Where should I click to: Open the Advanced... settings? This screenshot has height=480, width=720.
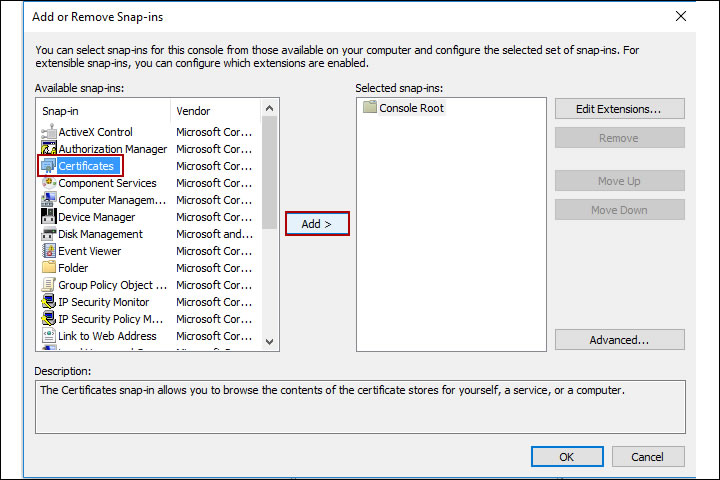click(619, 340)
